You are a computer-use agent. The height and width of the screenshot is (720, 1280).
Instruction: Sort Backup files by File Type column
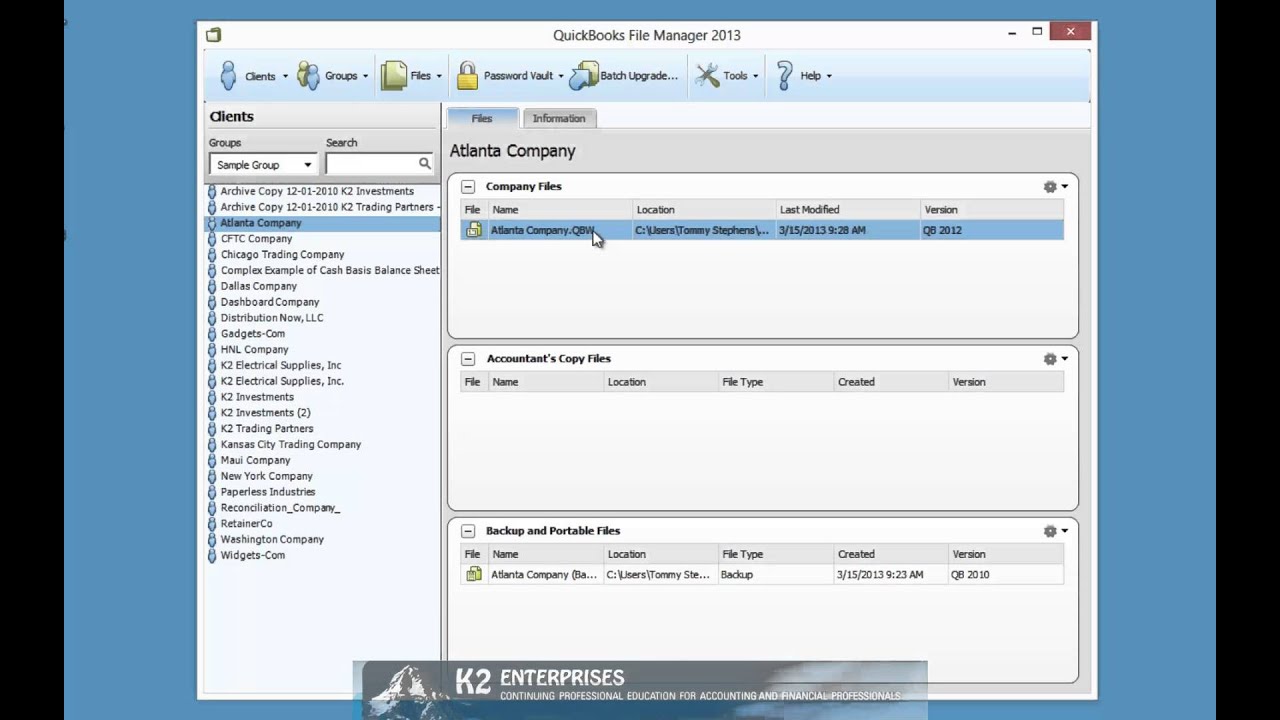point(776,554)
